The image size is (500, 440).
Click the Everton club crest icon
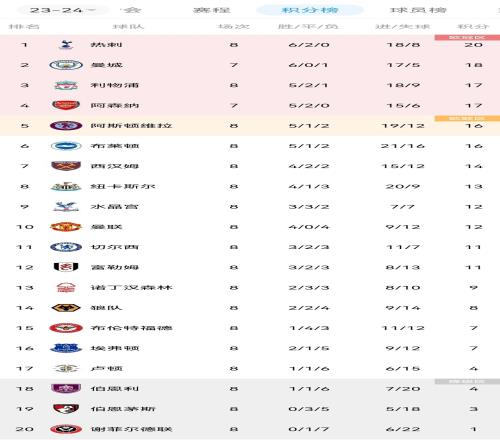click(x=66, y=348)
